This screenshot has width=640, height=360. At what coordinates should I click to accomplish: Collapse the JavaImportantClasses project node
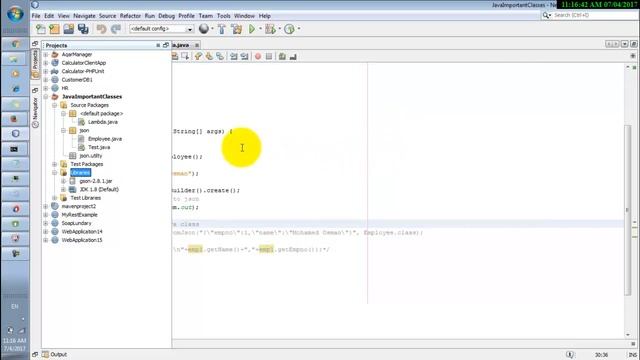pyautogui.click(x=46, y=97)
